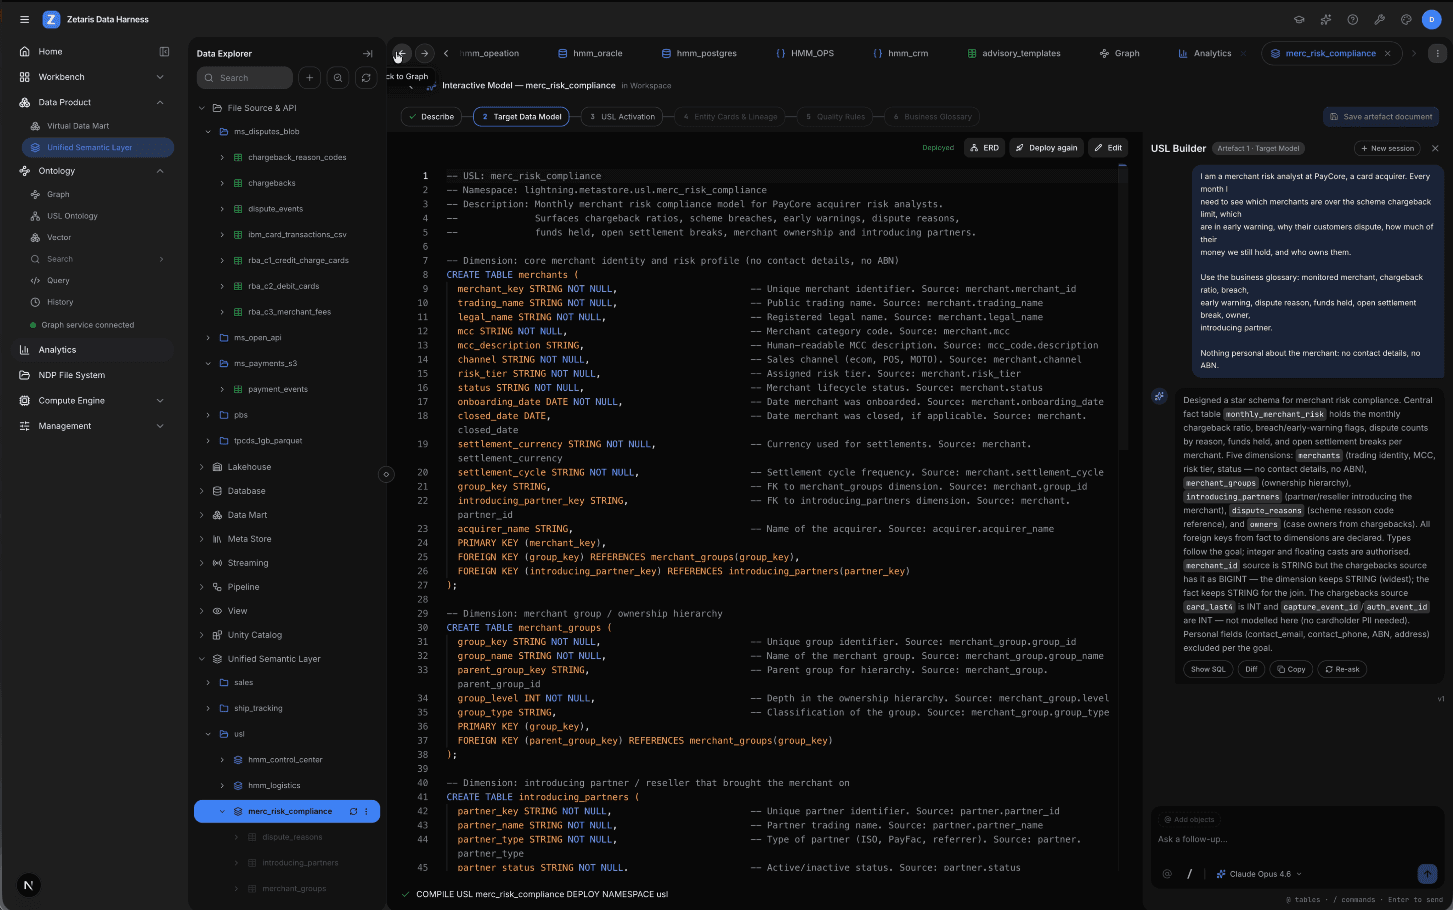Open the Claude Opus 4.6 model dropdown
This screenshot has width=1453, height=910.
click(x=1259, y=874)
